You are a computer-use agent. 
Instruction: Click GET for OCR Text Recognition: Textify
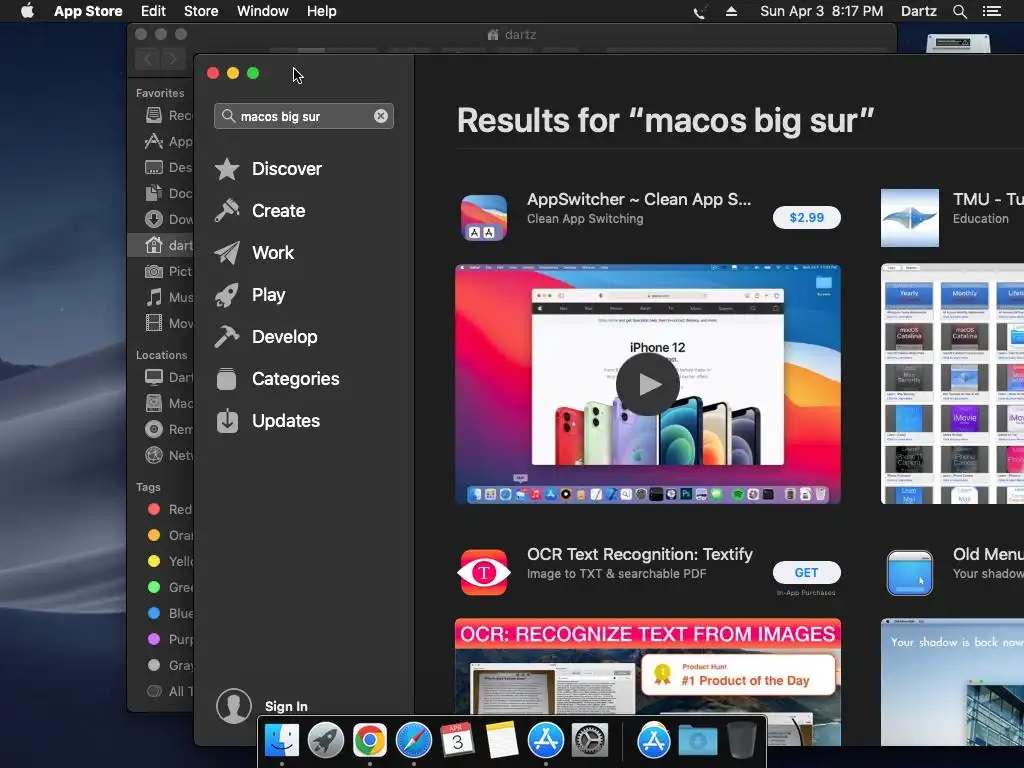[807, 573]
